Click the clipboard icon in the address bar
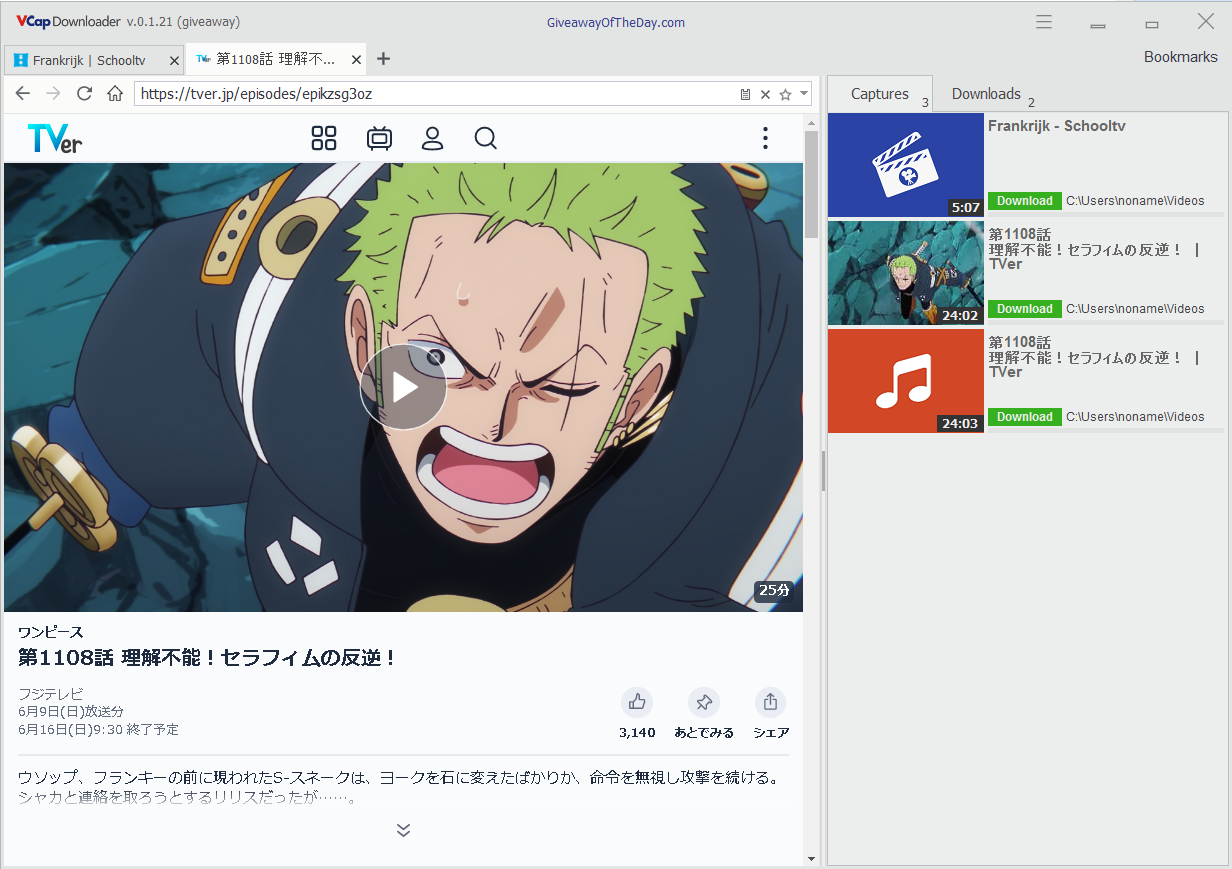The width and height of the screenshot is (1232, 869). [745, 94]
